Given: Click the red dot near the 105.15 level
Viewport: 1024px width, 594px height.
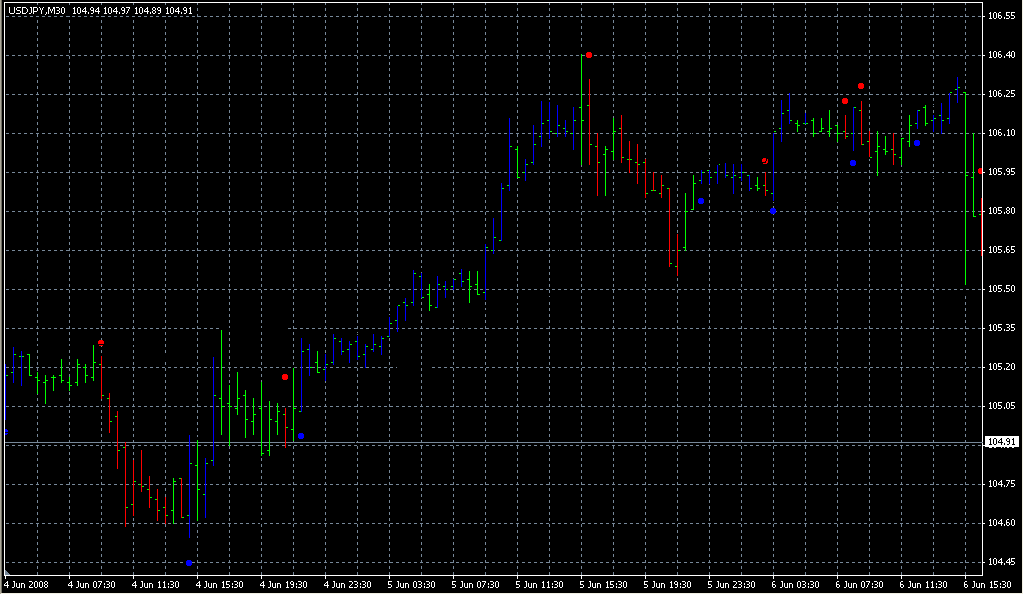Looking at the screenshot, I should coord(285,377).
